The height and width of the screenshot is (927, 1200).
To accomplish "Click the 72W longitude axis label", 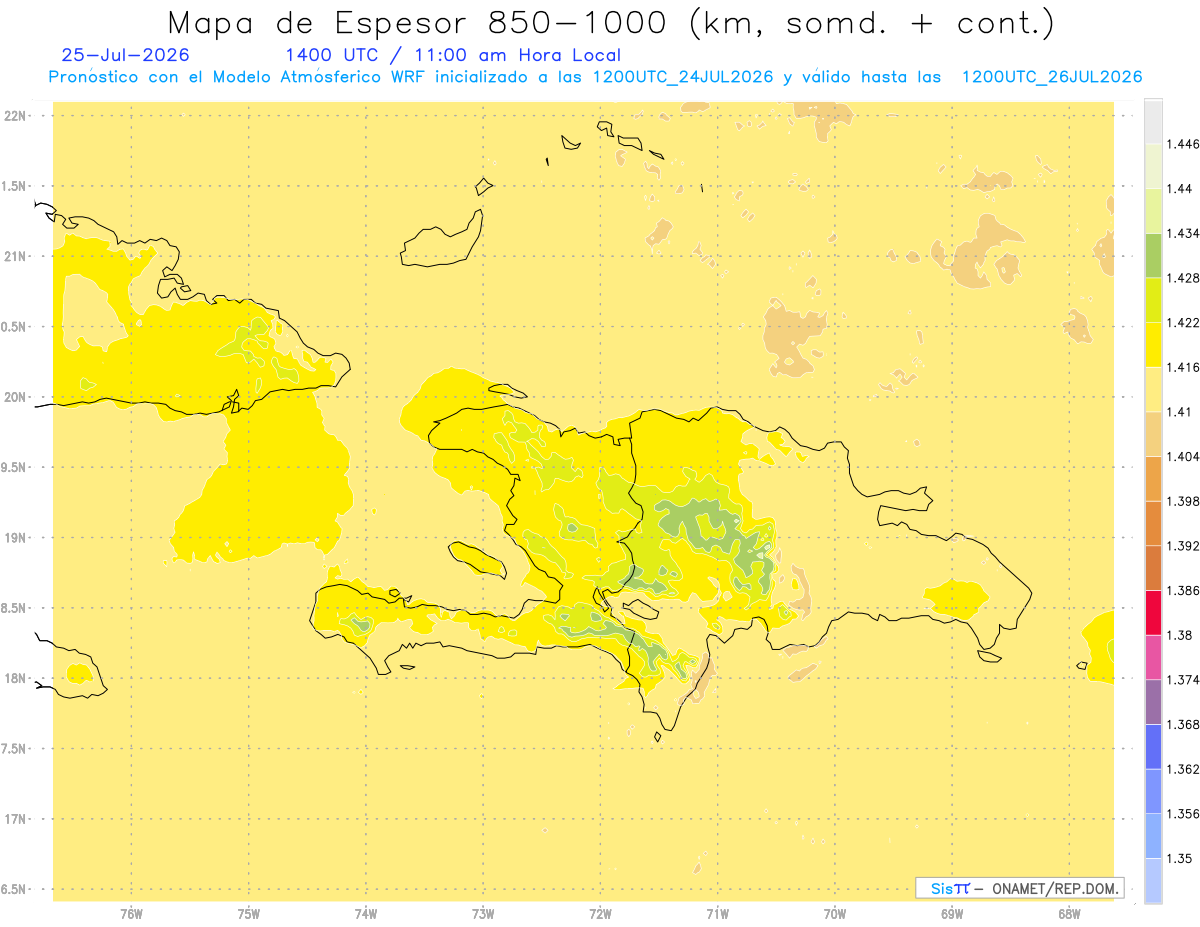I will coord(600,914).
